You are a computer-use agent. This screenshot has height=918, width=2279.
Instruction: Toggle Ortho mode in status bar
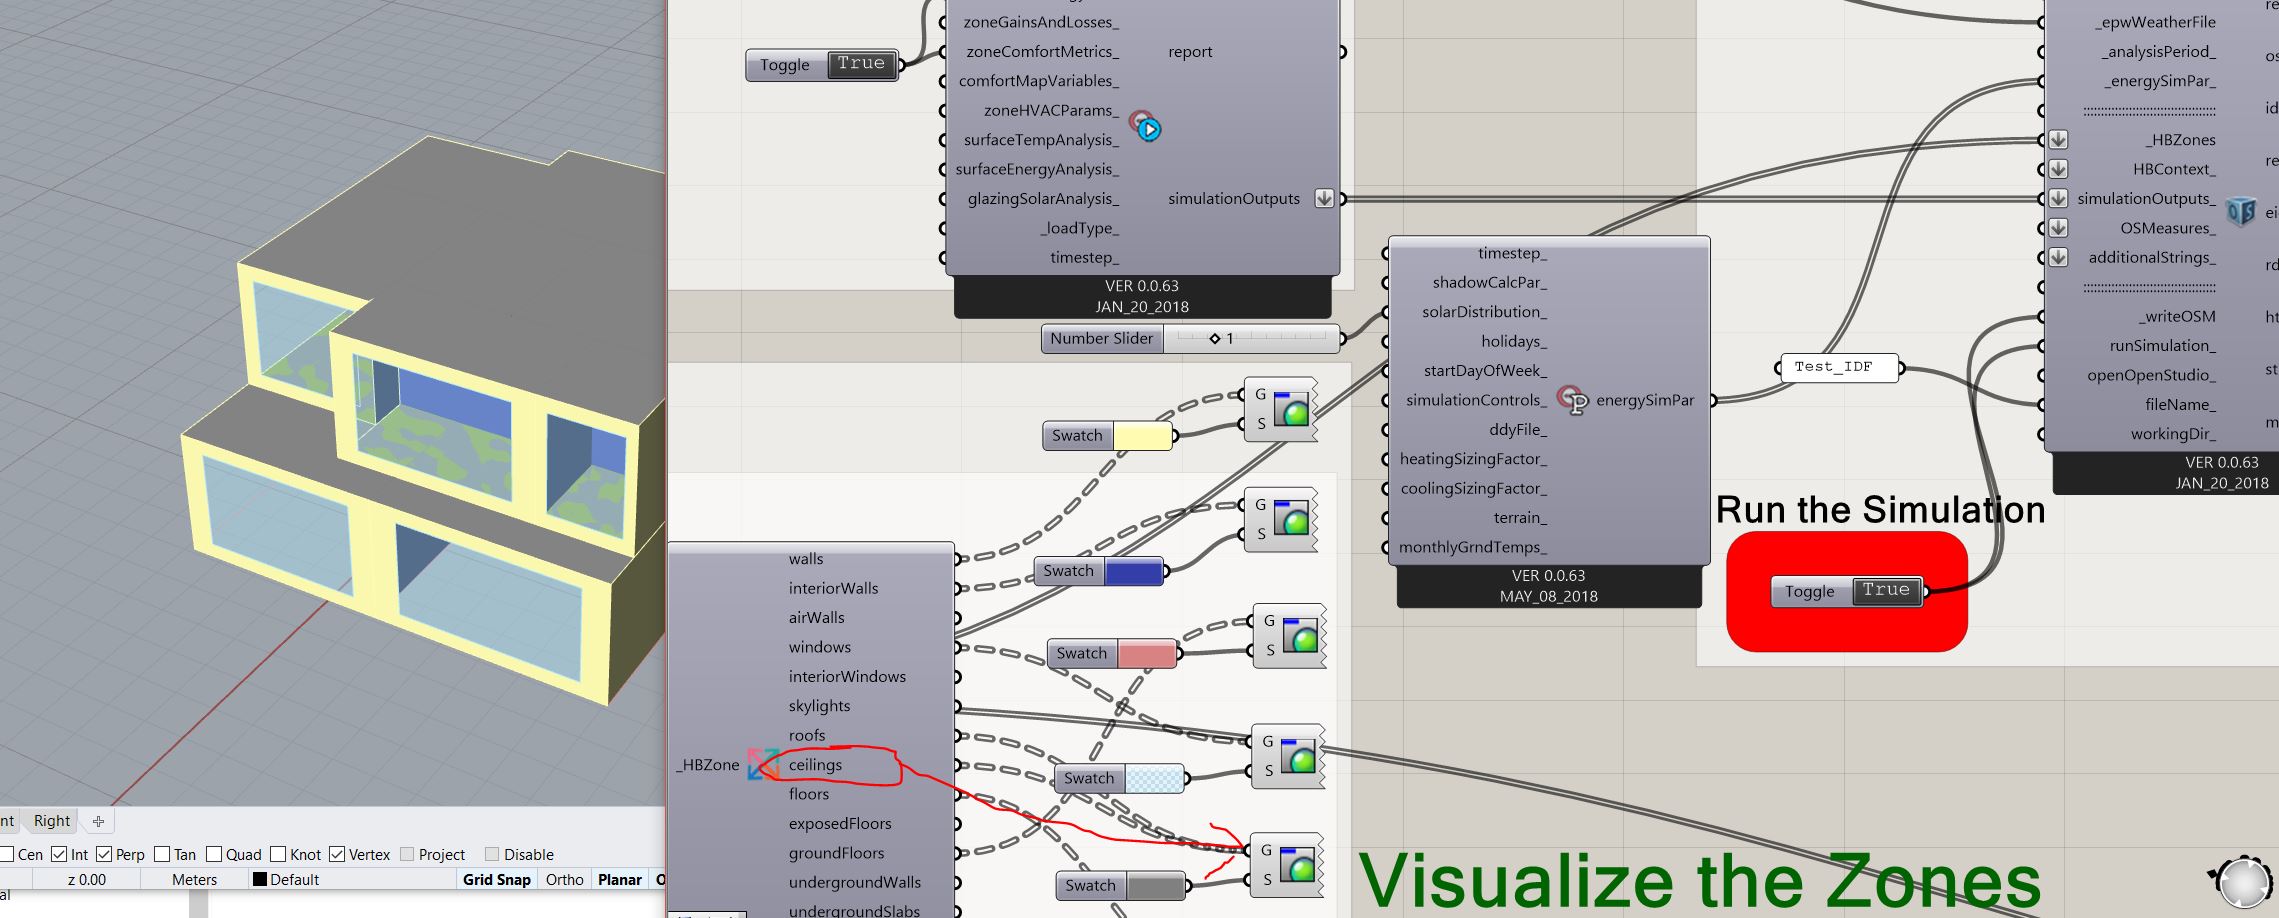click(564, 880)
